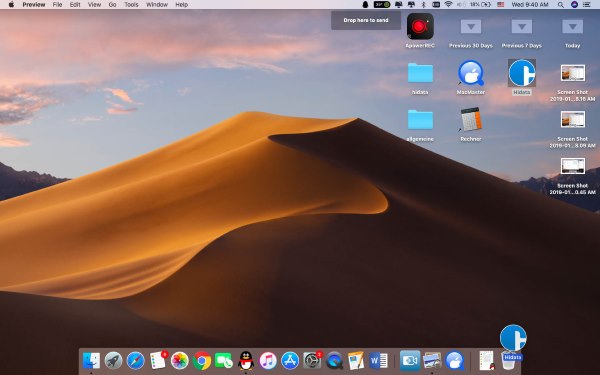This screenshot has width=600, height=375.
Task: Open the Edit menu
Action: pyautogui.click(x=75, y=5)
